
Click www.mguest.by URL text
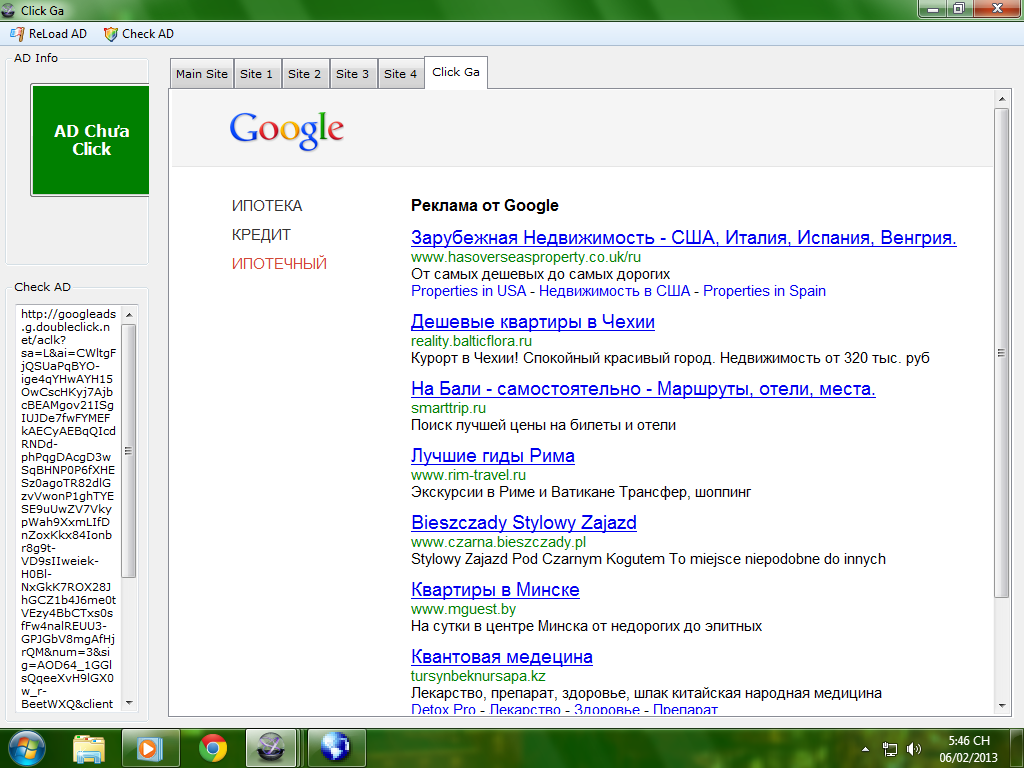(x=463, y=609)
